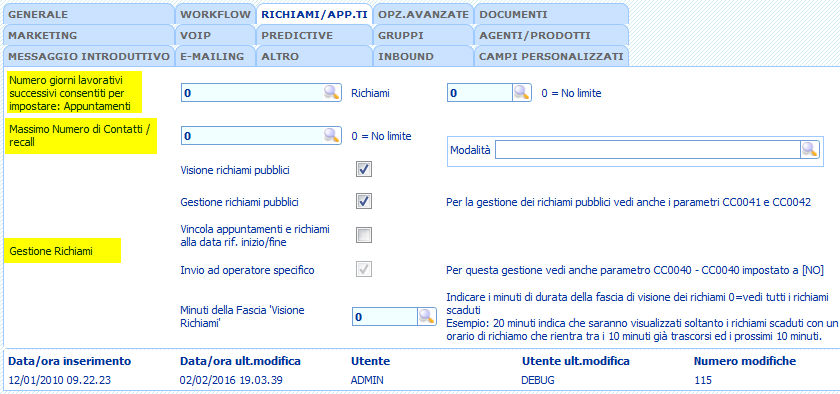This screenshot has height=394, width=840.
Task: Open lookup icon for Minuti della Fascia field
Action: (427, 317)
